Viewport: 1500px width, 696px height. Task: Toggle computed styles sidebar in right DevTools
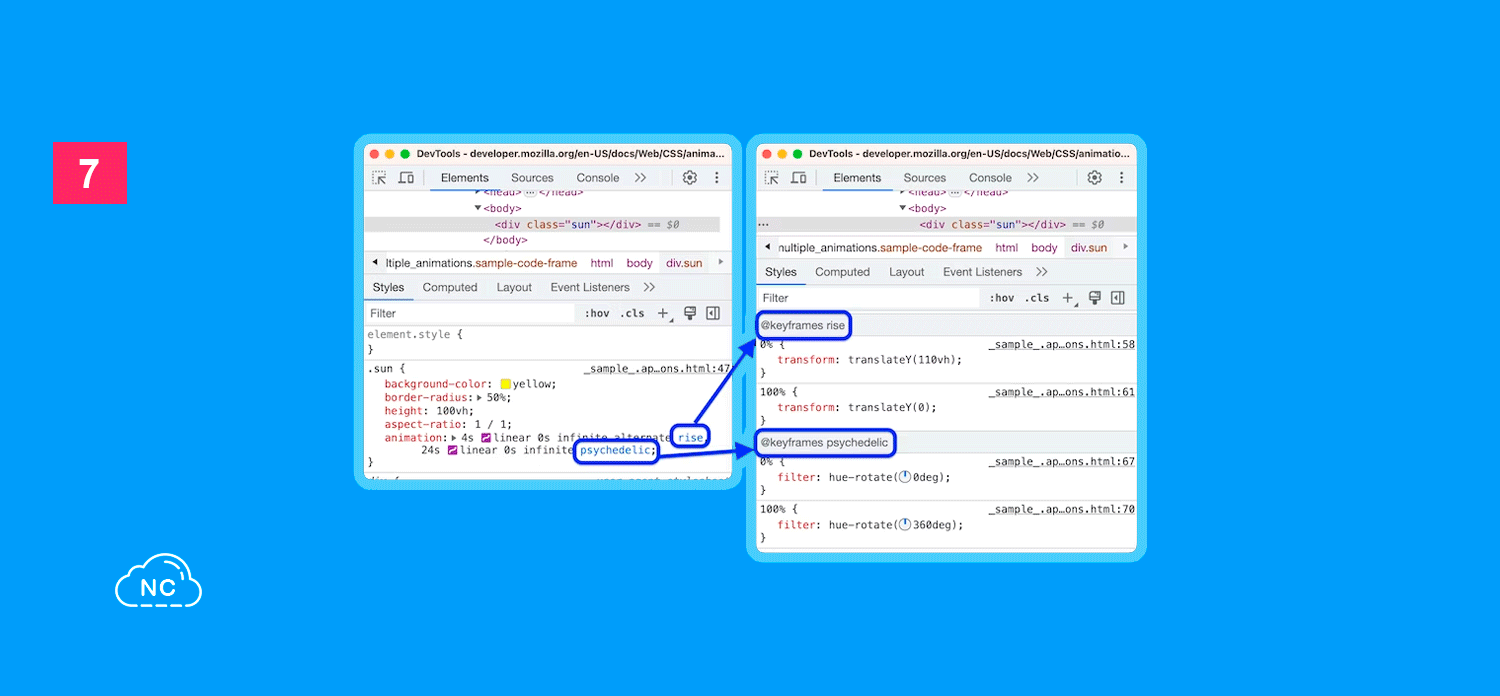pos(1118,298)
